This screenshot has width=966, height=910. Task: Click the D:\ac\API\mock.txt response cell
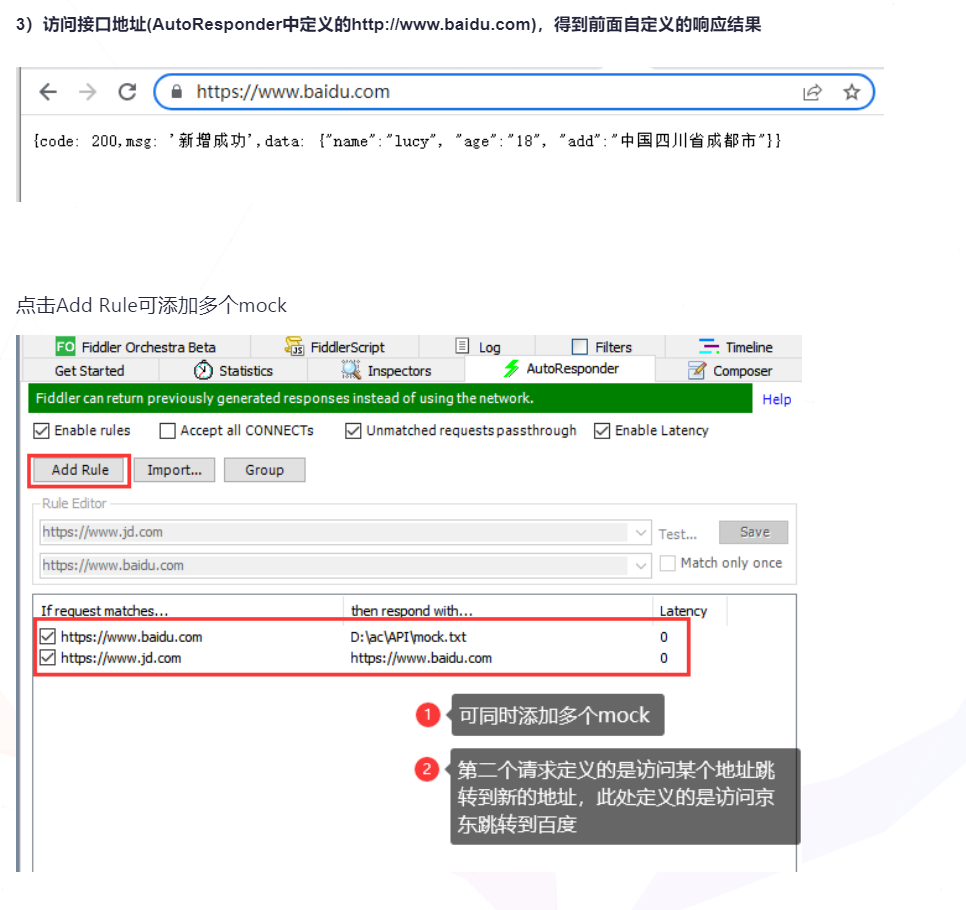(x=408, y=637)
